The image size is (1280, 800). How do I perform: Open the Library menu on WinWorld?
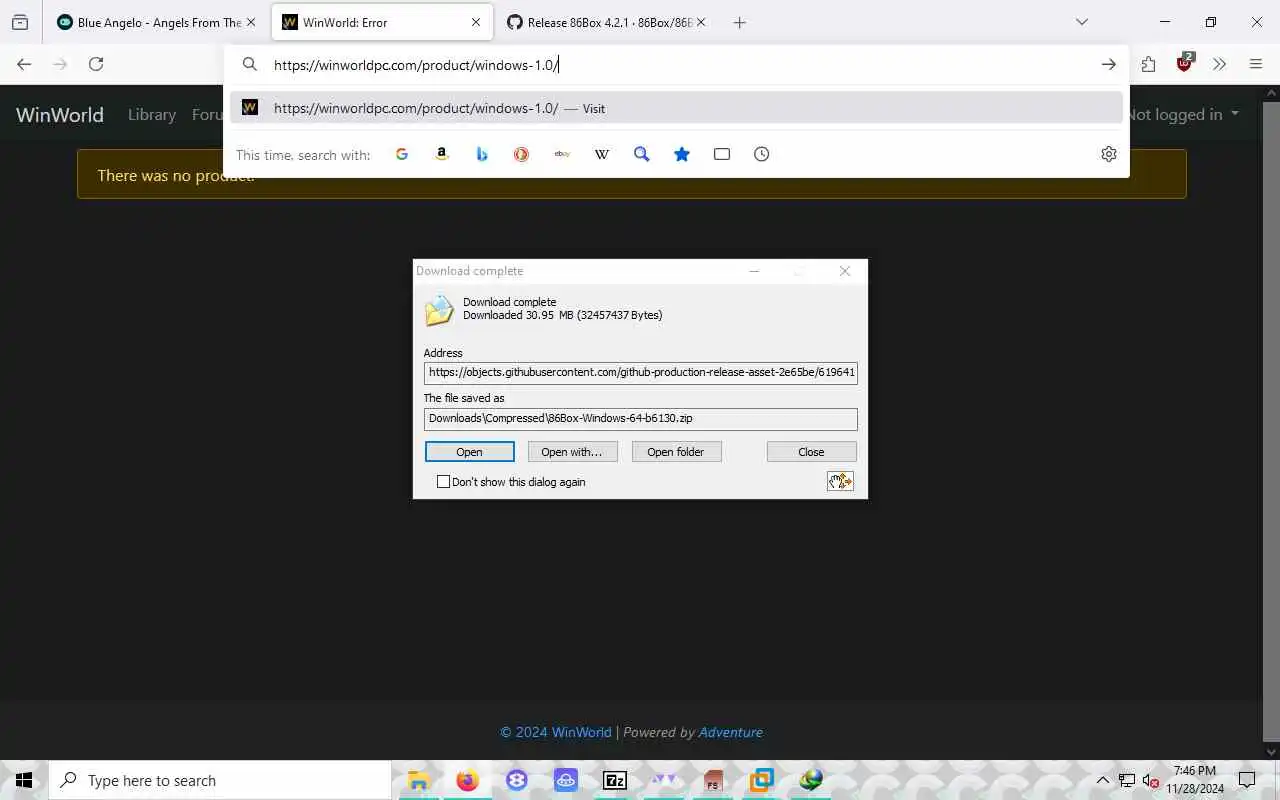(152, 115)
